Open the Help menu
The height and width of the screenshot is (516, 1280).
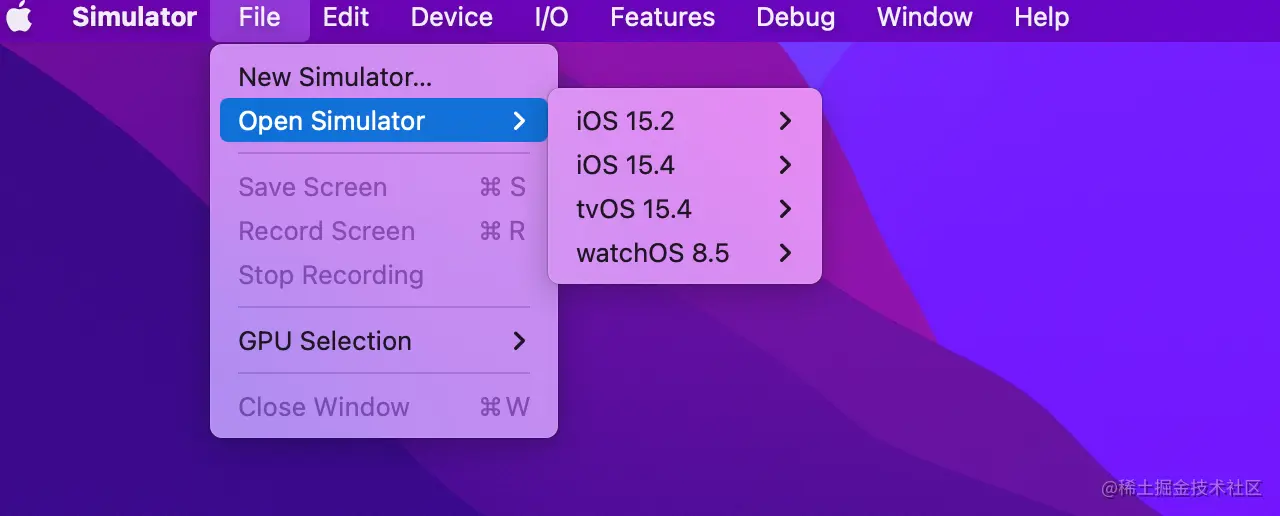(1042, 17)
